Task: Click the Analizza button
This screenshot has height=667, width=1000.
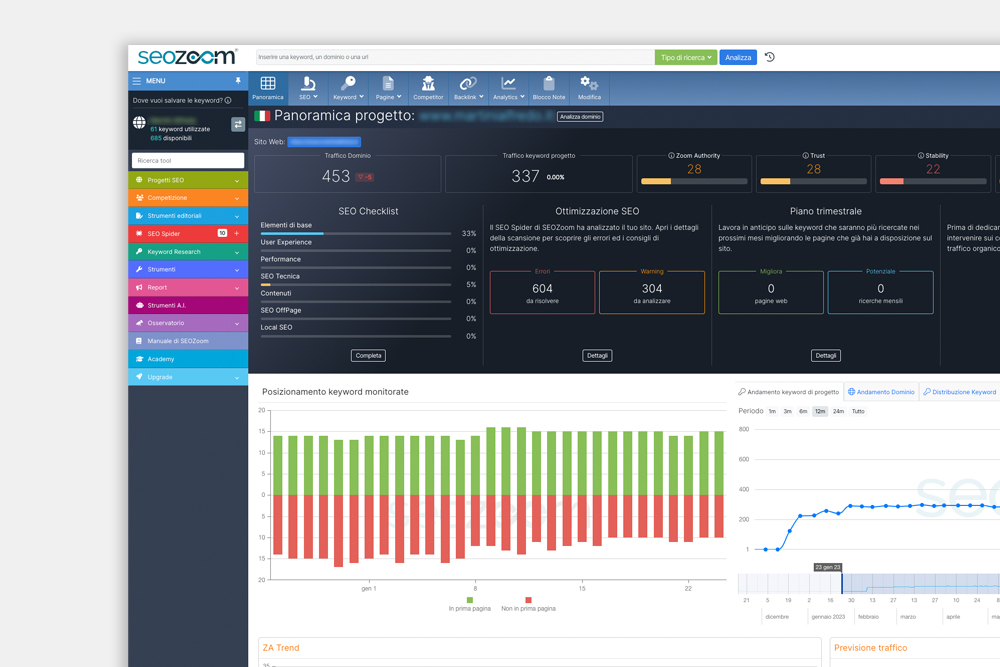Action: (x=738, y=57)
